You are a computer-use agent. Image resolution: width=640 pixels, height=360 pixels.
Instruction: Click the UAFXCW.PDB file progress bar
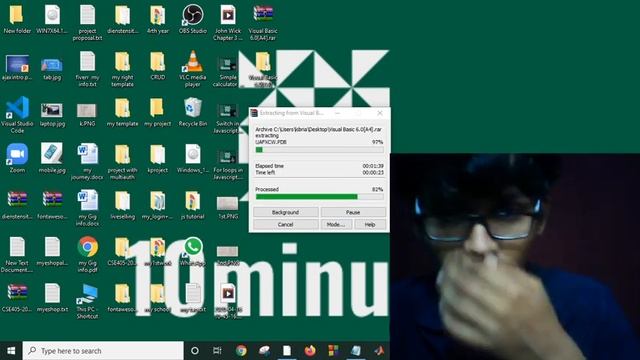pyautogui.click(x=319, y=150)
